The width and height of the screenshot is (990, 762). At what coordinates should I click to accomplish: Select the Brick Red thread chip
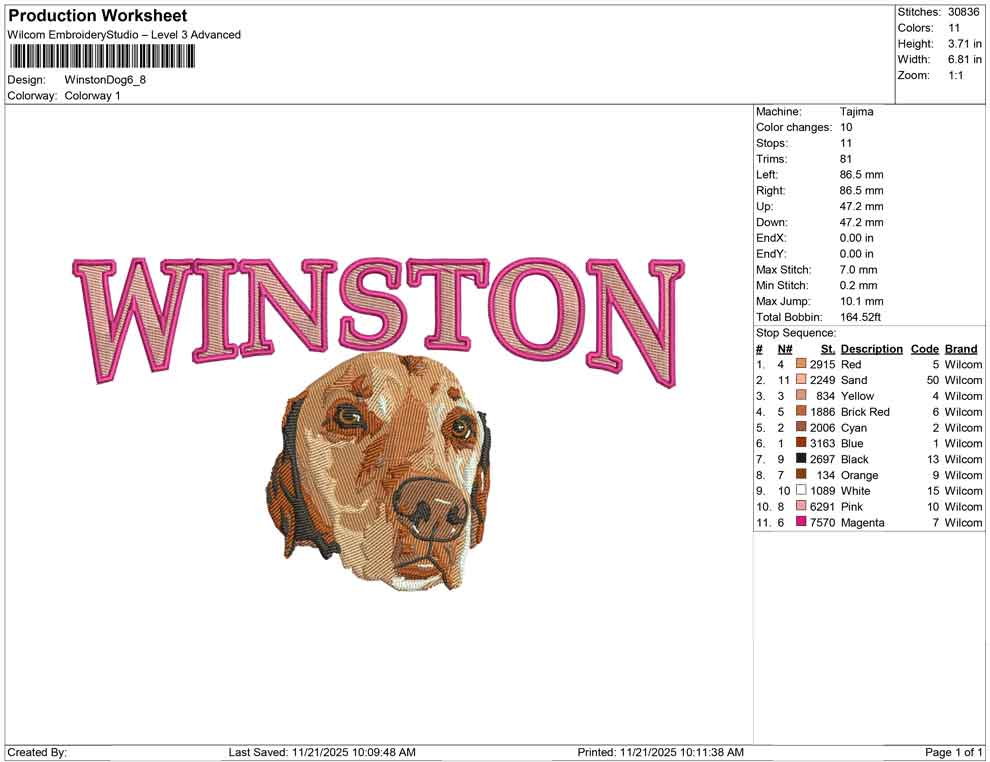(x=800, y=411)
